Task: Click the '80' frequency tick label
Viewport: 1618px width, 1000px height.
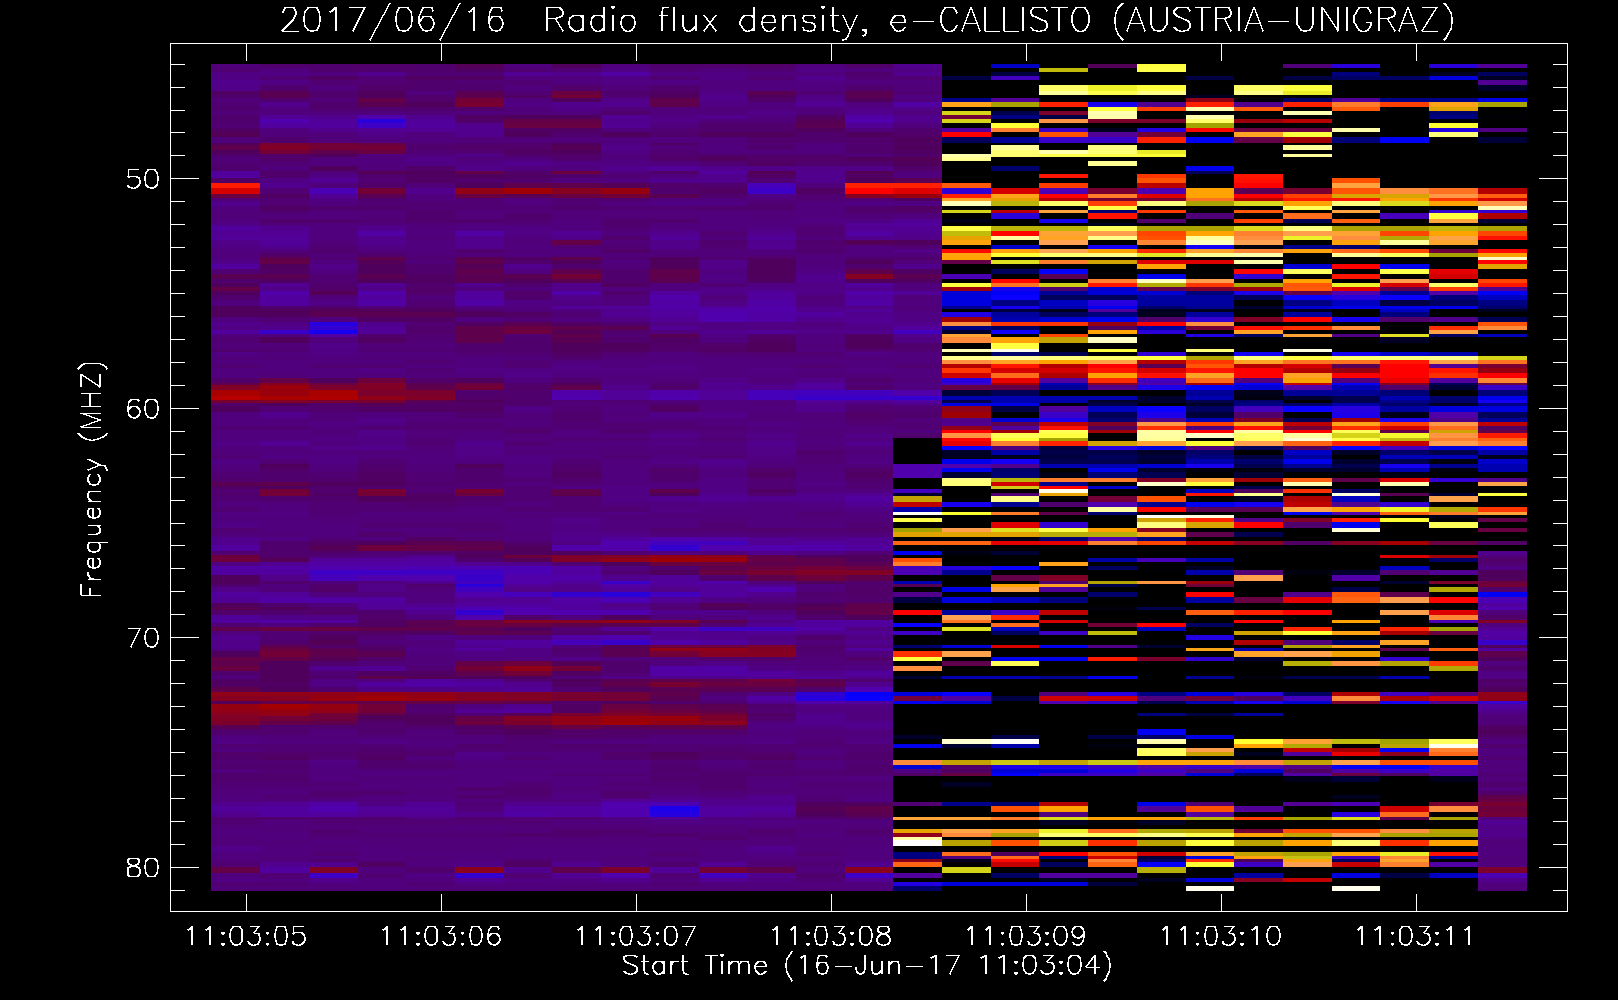Action: [143, 867]
